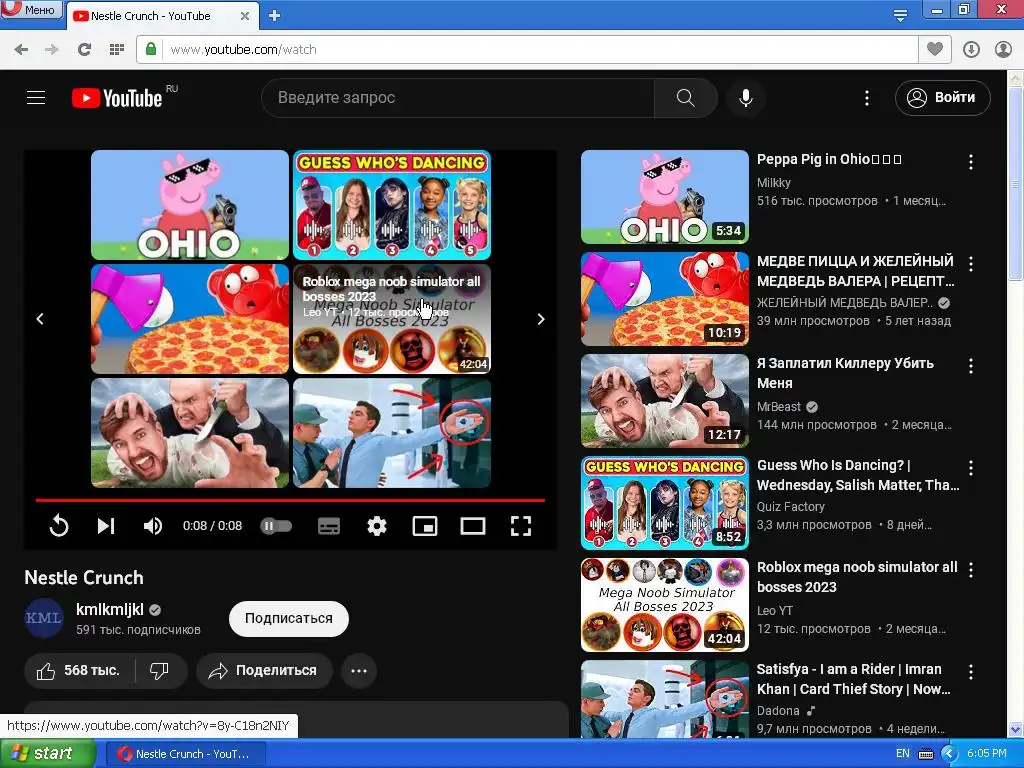Open kmlkmljkl channel avatar
Screen dimensions: 1024x768
[44, 618]
